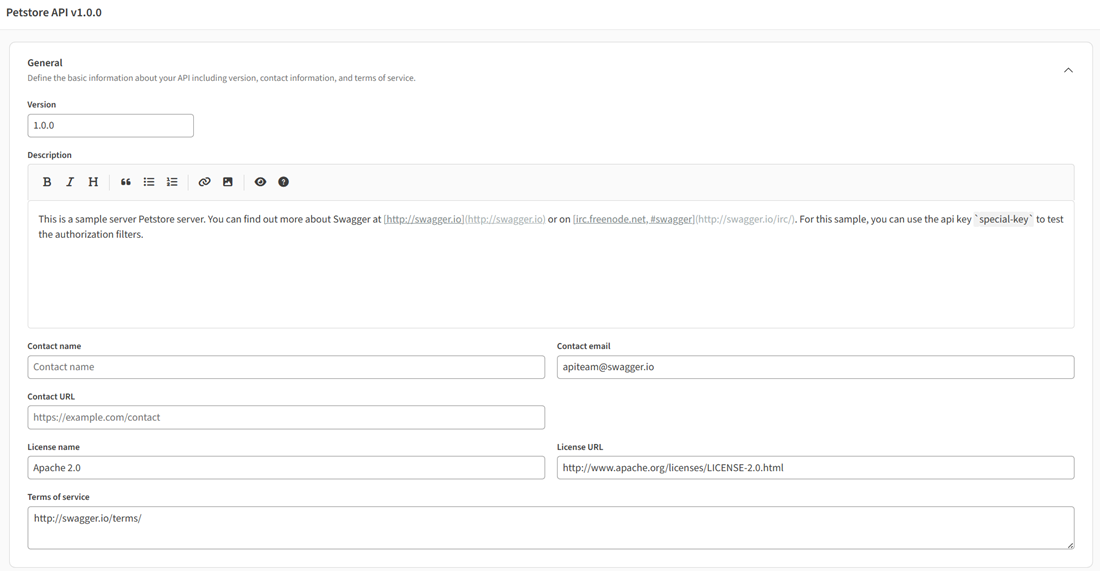Edit the License URL field
The width and height of the screenshot is (1100, 571).
click(815, 468)
